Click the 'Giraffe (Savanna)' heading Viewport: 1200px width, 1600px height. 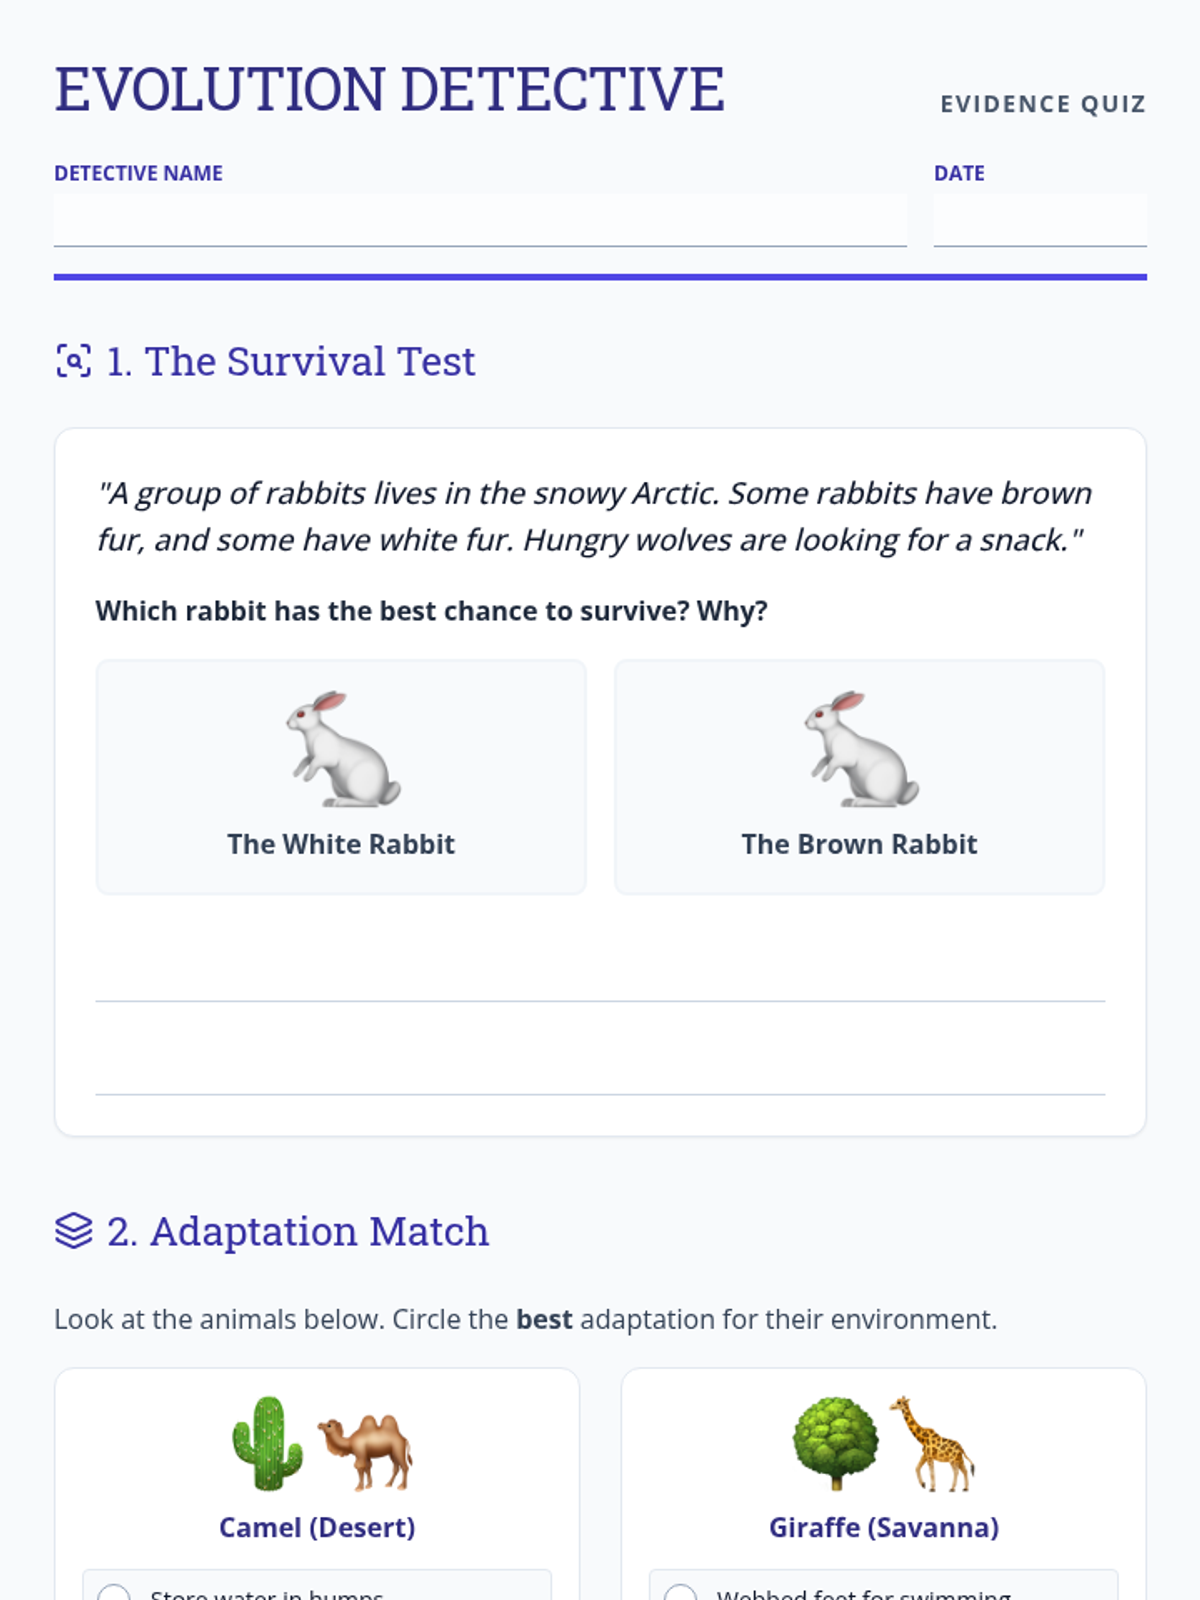click(884, 1528)
